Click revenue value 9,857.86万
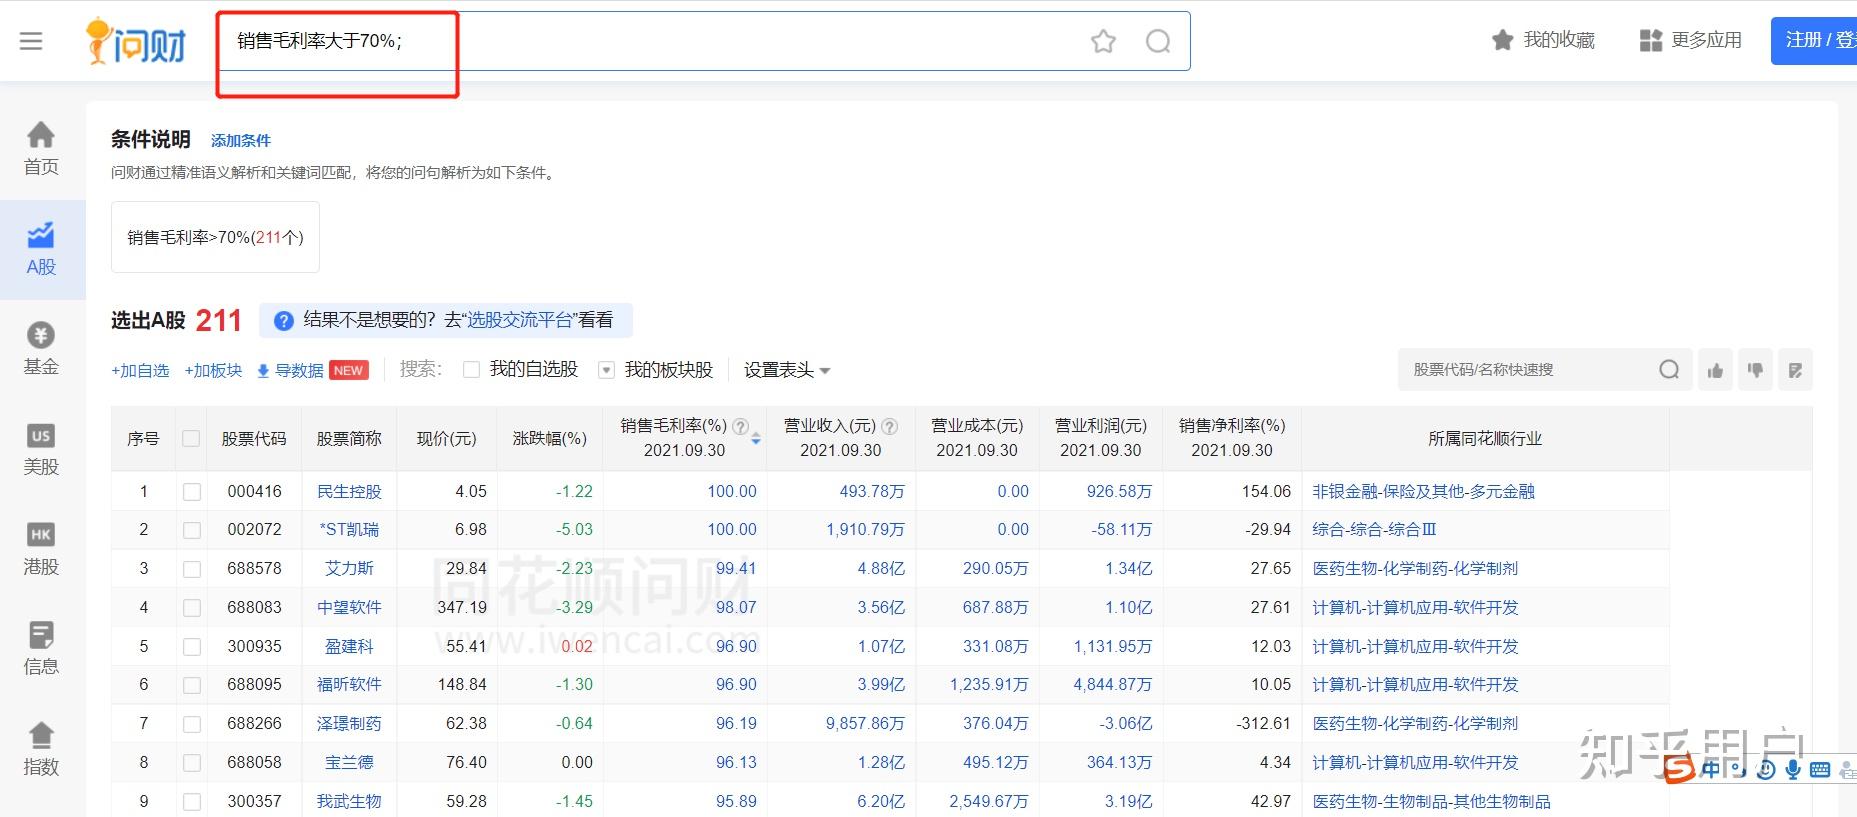This screenshot has height=817, width=1857. click(865, 724)
